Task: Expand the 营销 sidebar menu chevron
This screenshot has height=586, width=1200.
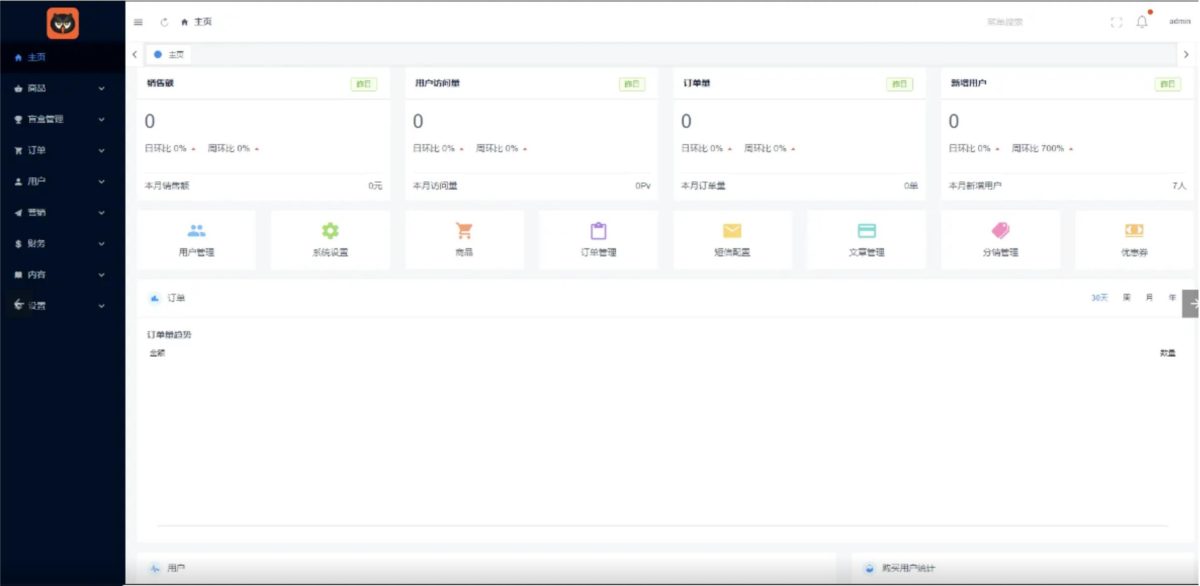Action: (x=102, y=212)
